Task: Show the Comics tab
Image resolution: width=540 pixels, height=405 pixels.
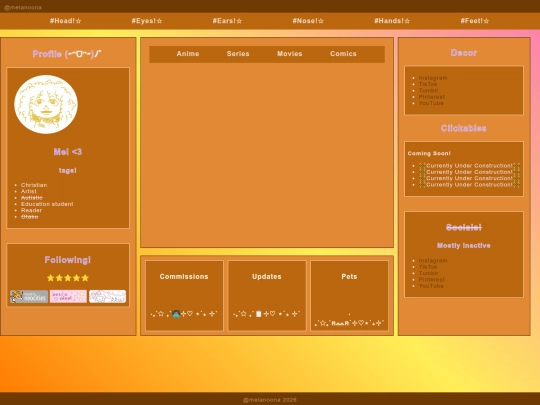Action: (x=343, y=54)
